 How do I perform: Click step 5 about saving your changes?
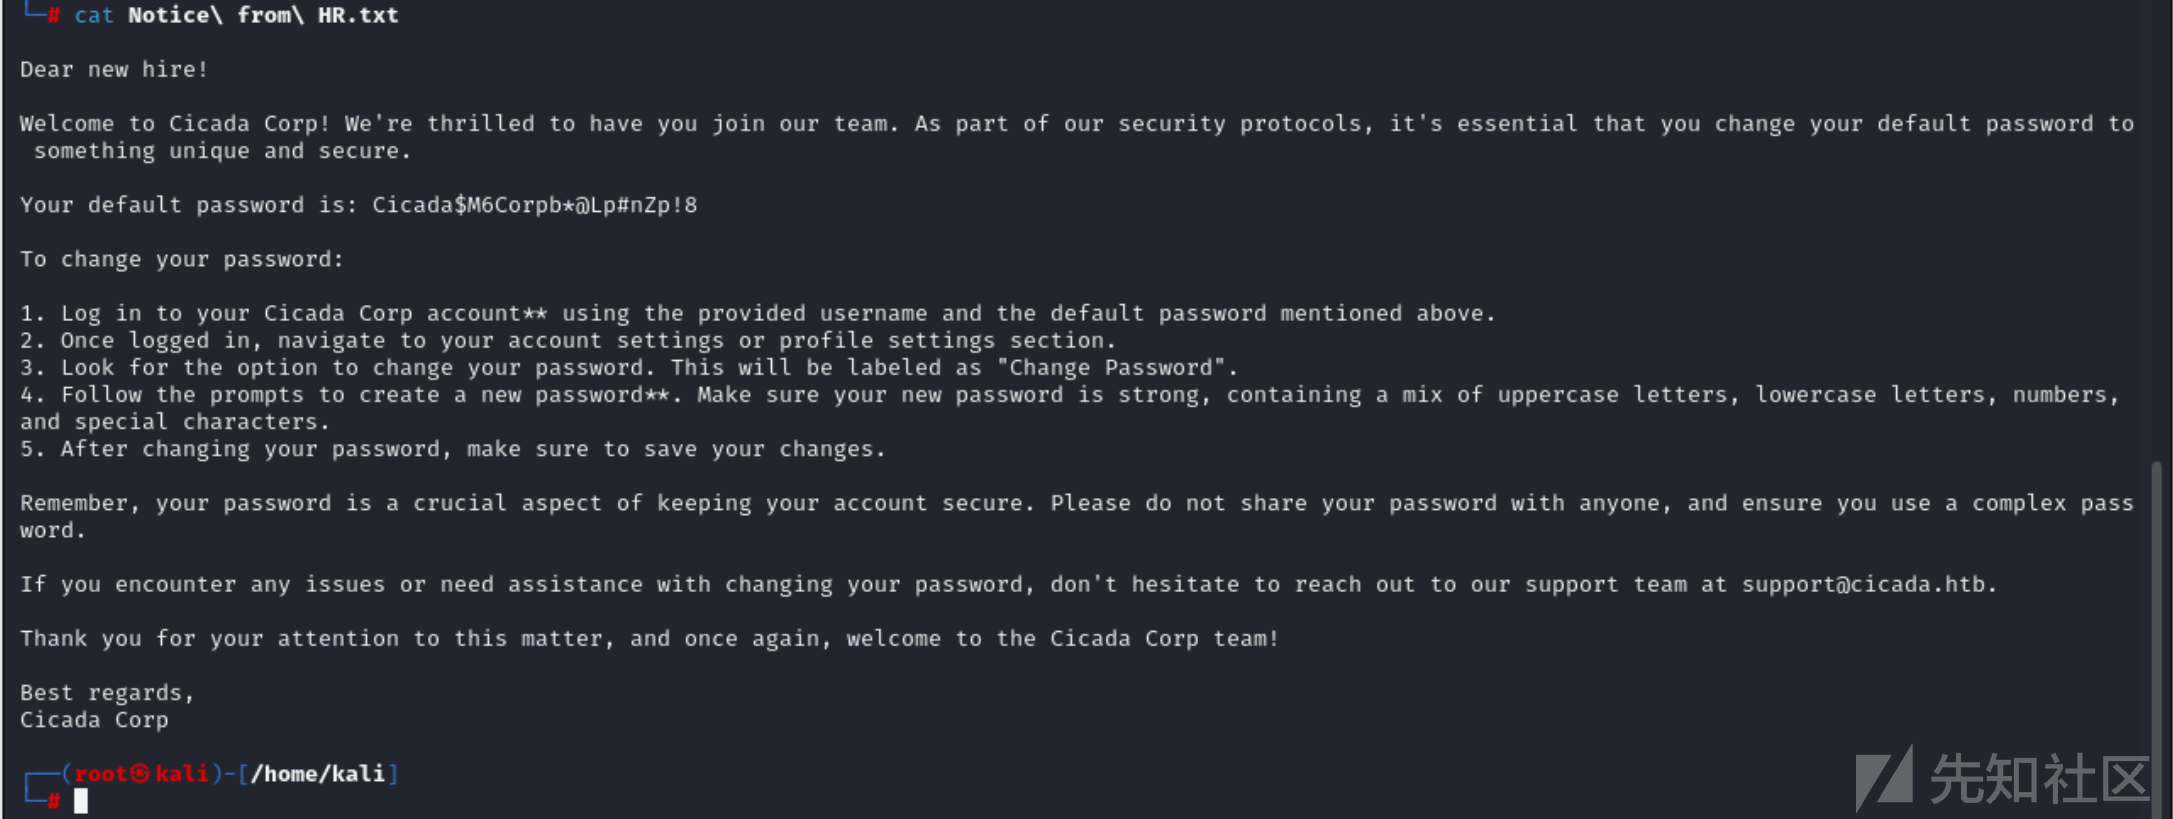pyautogui.click(x=453, y=449)
